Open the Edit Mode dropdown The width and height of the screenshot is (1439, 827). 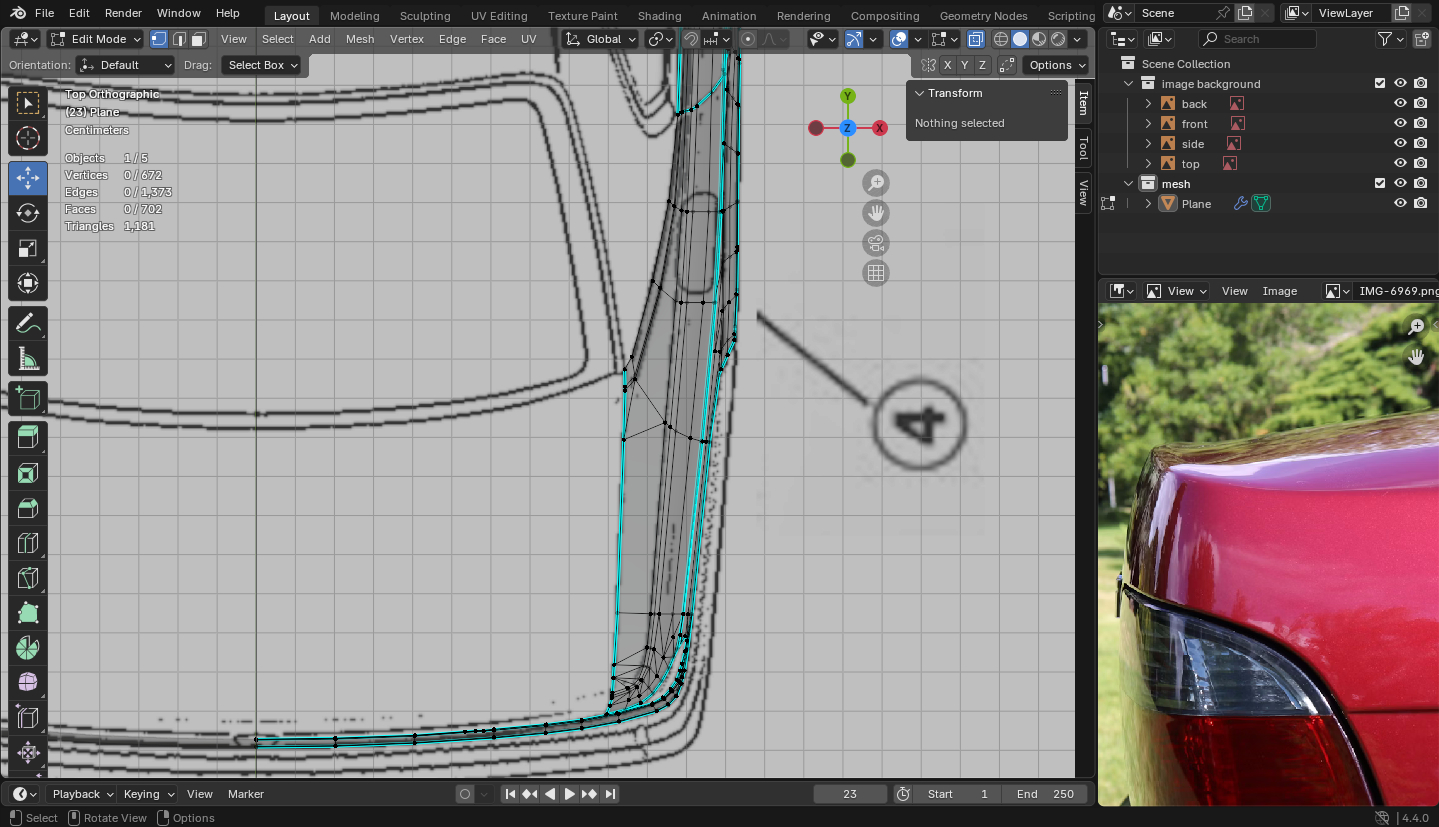pos(95,39)
